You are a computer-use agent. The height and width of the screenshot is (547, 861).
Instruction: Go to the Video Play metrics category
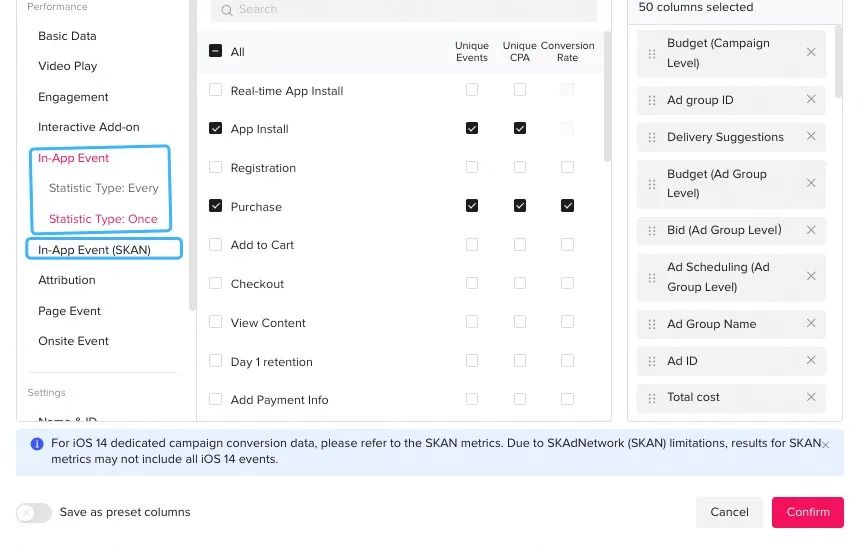click(67, 66)
